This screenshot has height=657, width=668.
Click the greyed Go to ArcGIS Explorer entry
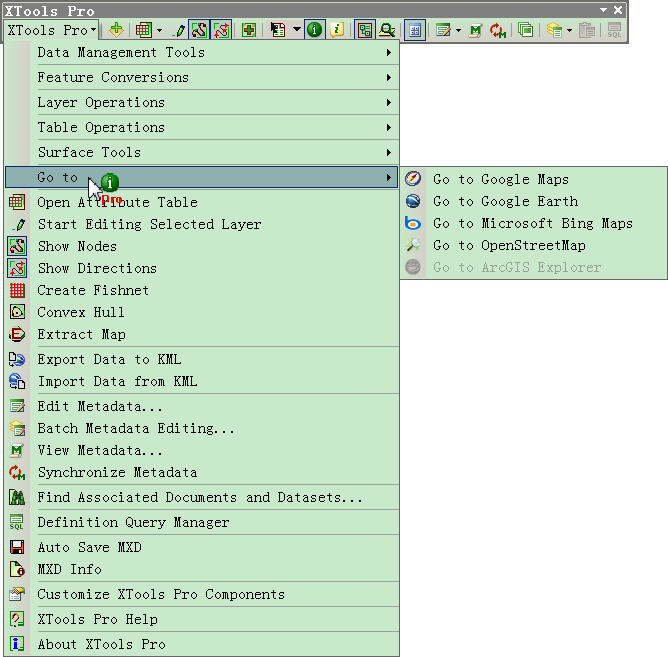[x=534, y=268]
